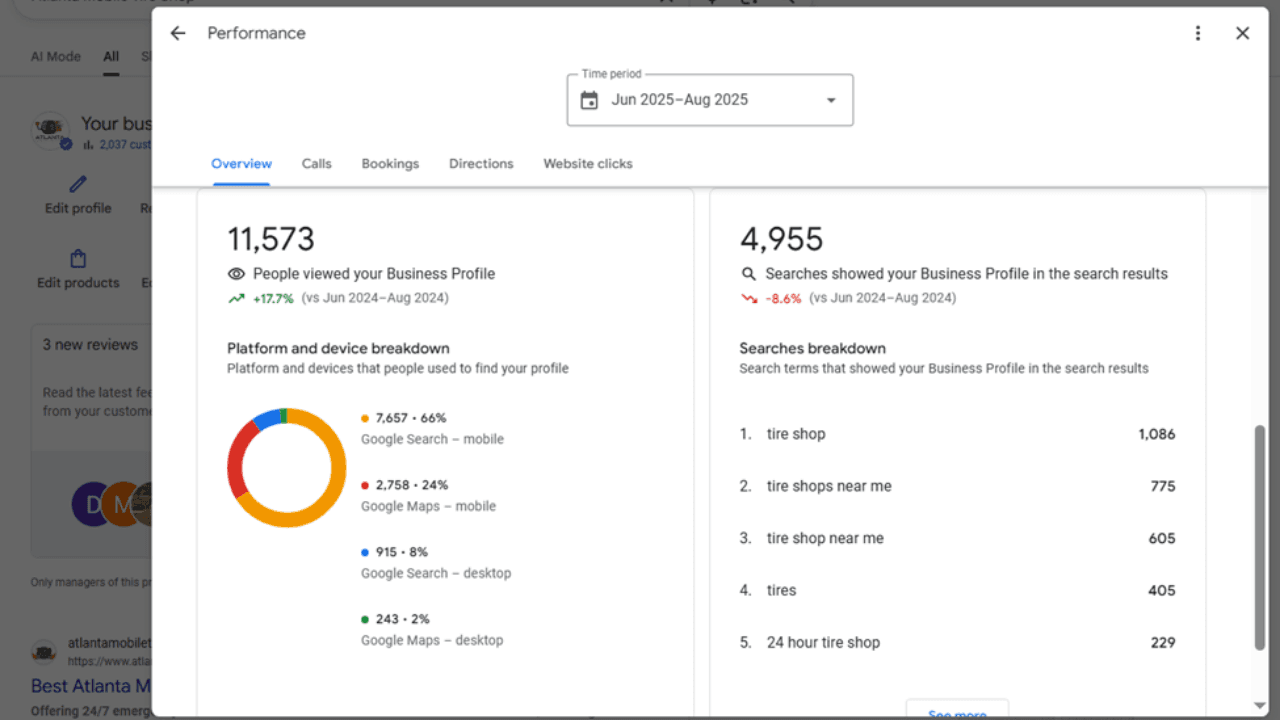Switch to the Directions tab
Screen dimensions: 1280x720
(481, 163)
